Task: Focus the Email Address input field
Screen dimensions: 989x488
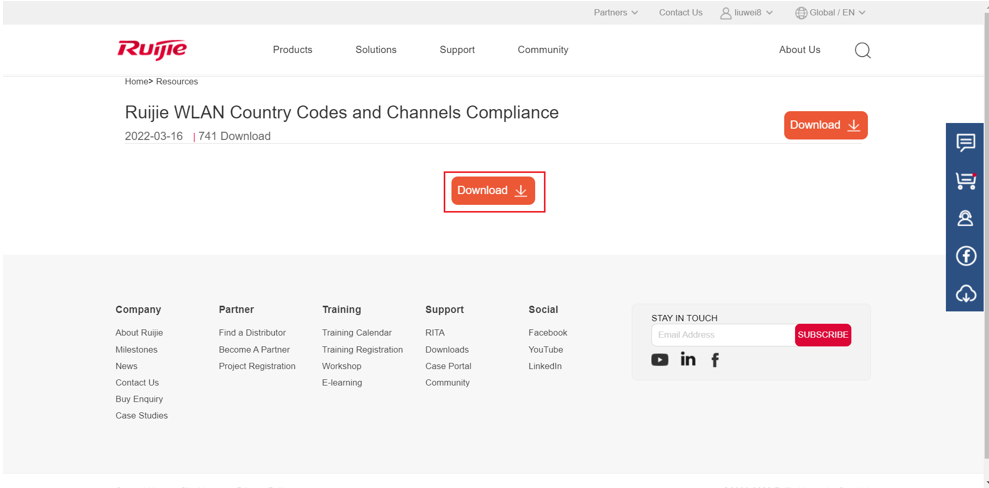Action: click(723, 335)
